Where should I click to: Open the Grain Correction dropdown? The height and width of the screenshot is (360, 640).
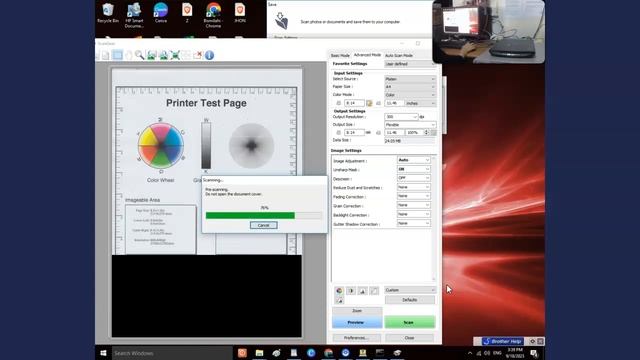click(414, 205)
